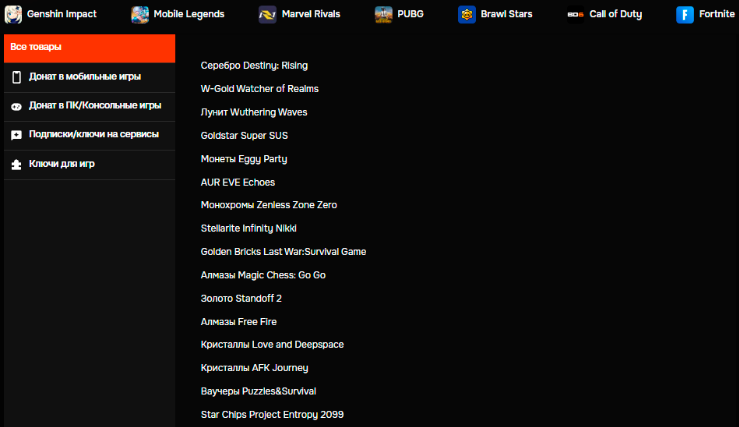Open Золото Standoff 2 product
739x427 pixels.
241,298
